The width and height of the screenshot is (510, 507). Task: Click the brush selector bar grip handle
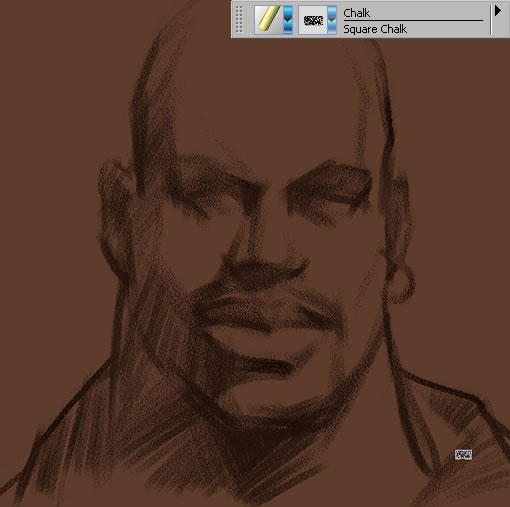click(x=239, y=20)
